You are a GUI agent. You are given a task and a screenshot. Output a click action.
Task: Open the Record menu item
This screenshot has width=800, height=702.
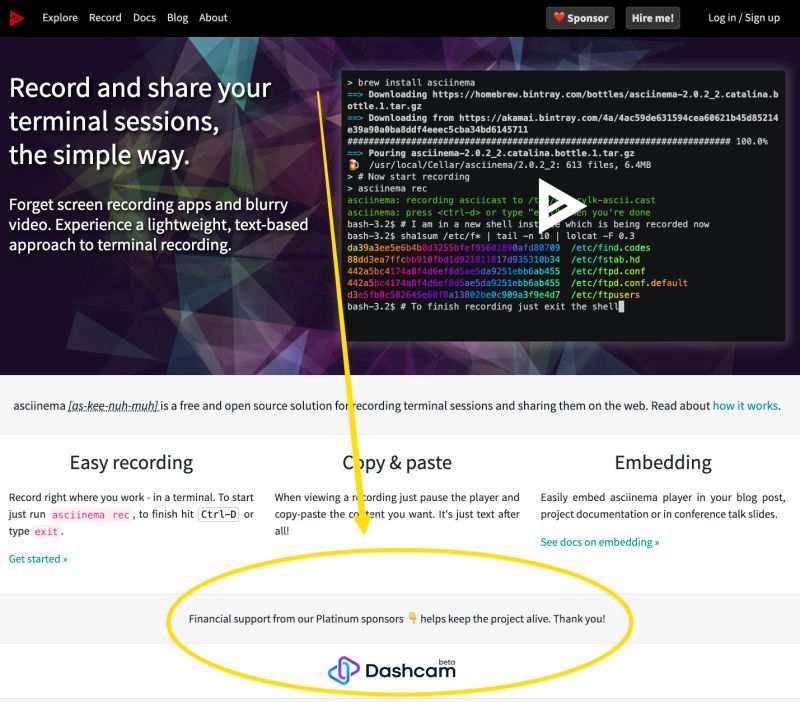[105, 18]
